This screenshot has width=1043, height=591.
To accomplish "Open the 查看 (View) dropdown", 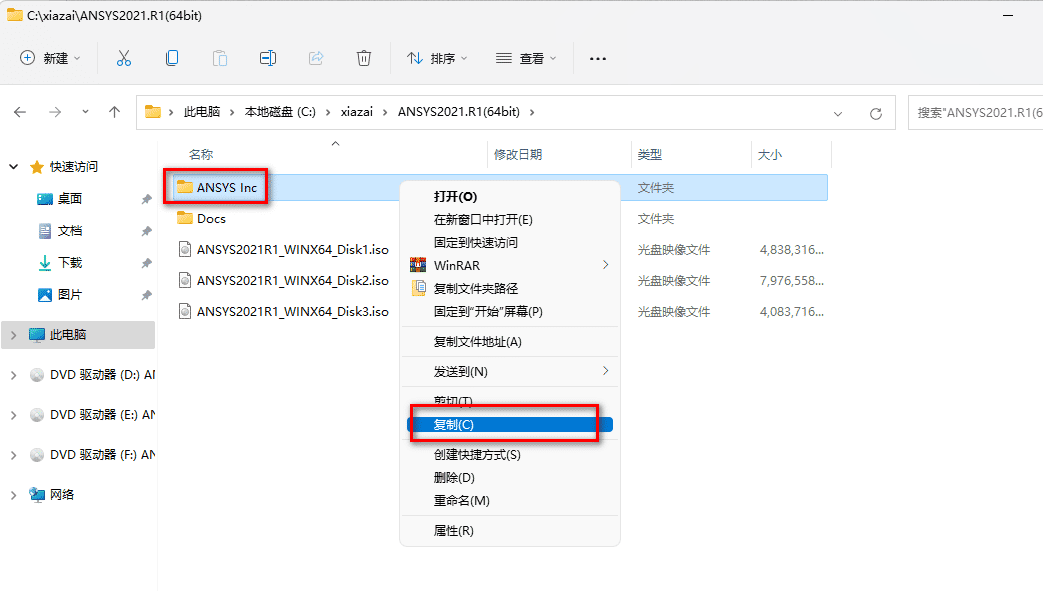I will tap(527, 59).
